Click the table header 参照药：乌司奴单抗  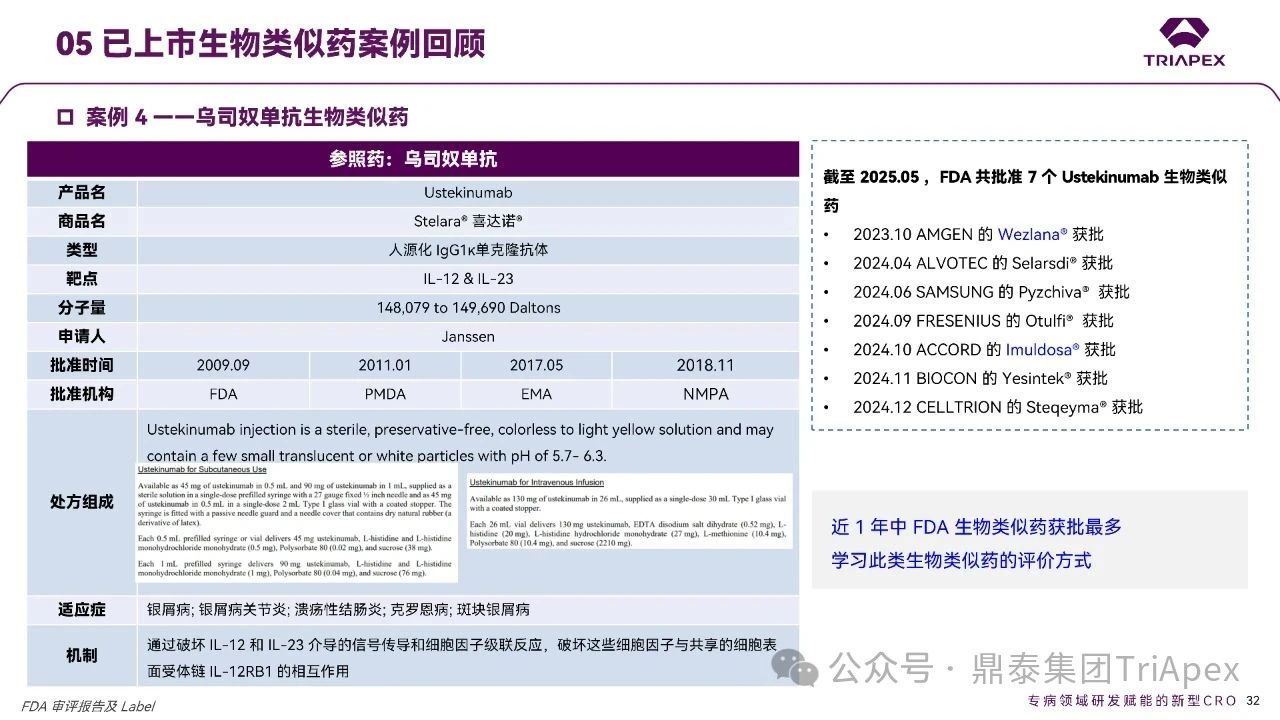413,159
